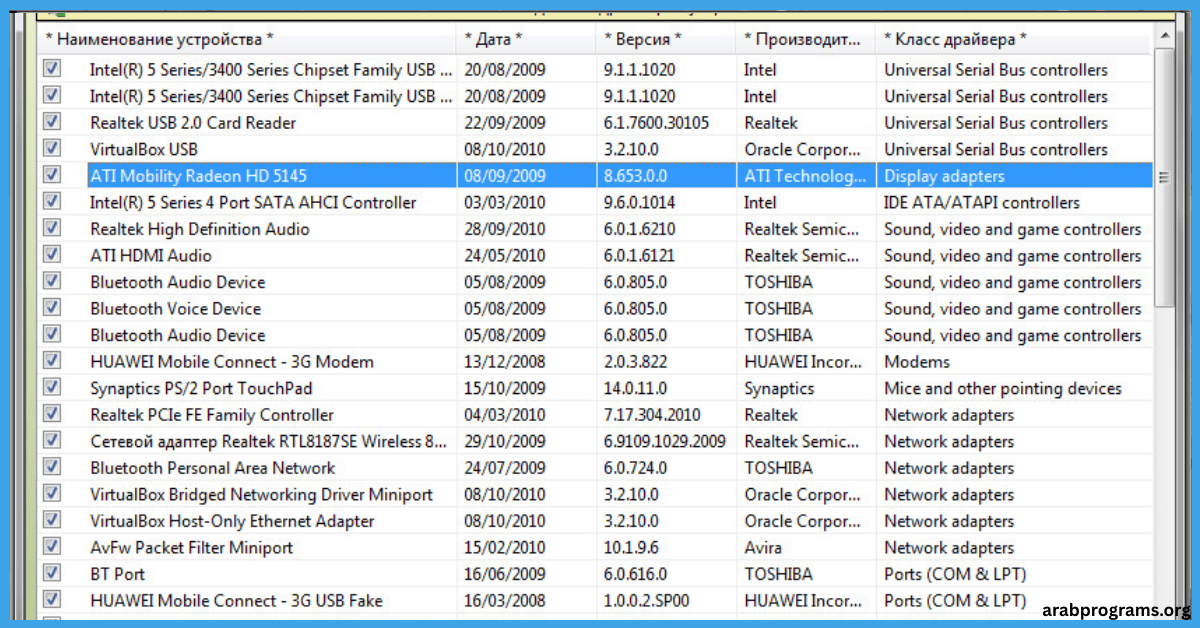Click the Avira manufacturer cell

click(763, 547)
